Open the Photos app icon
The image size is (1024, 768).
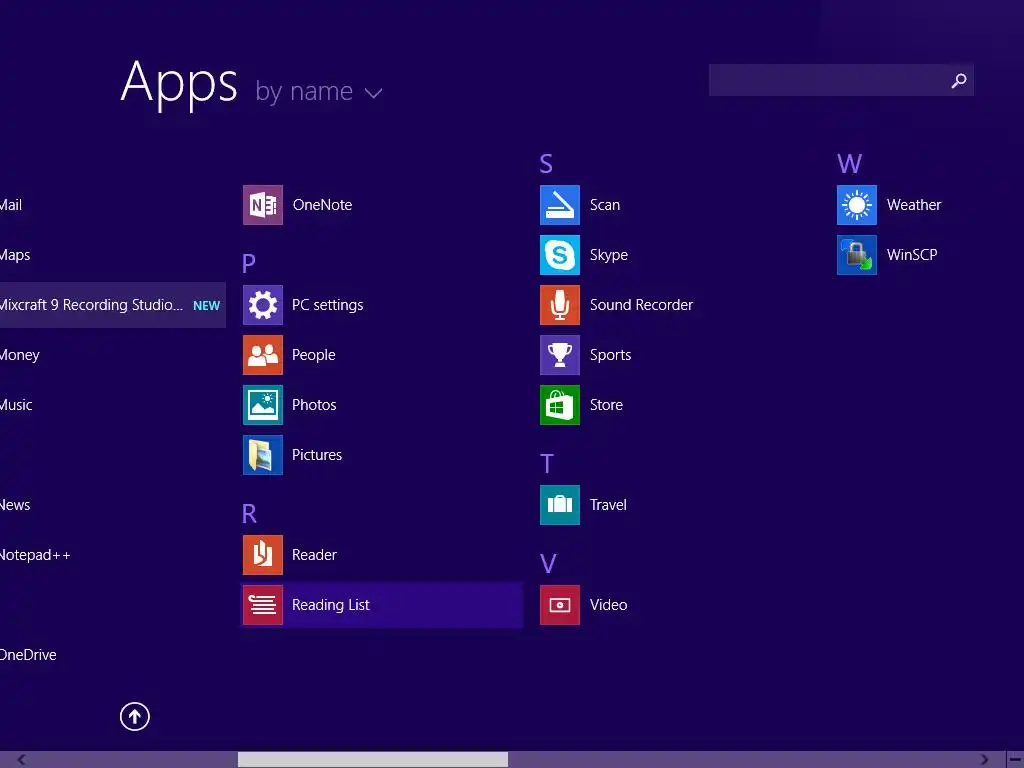pyautogui.click(x=263, y=405)
